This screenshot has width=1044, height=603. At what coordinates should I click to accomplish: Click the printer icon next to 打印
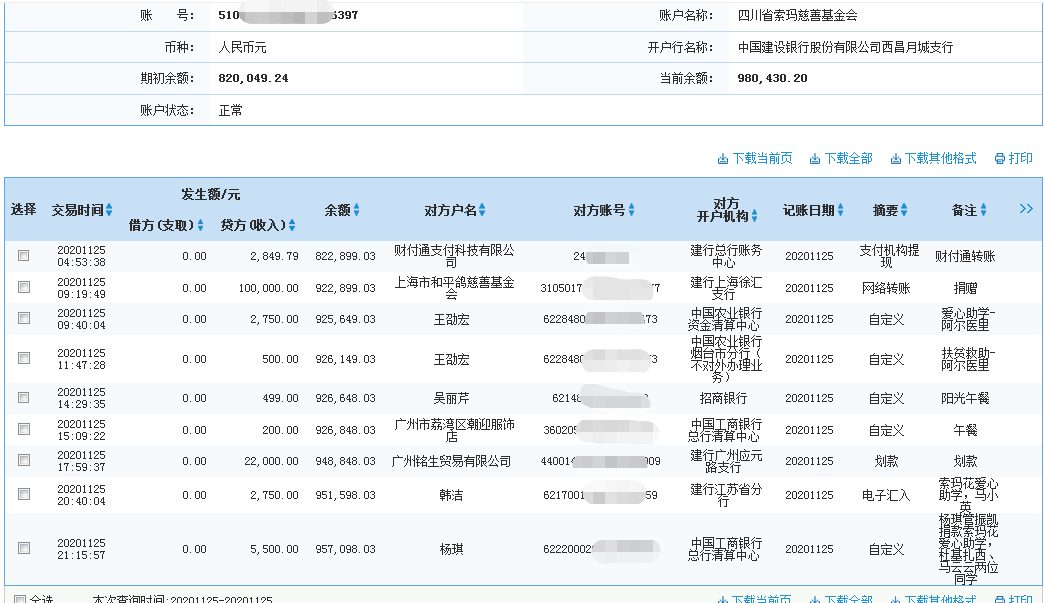(x=999, y=159)
